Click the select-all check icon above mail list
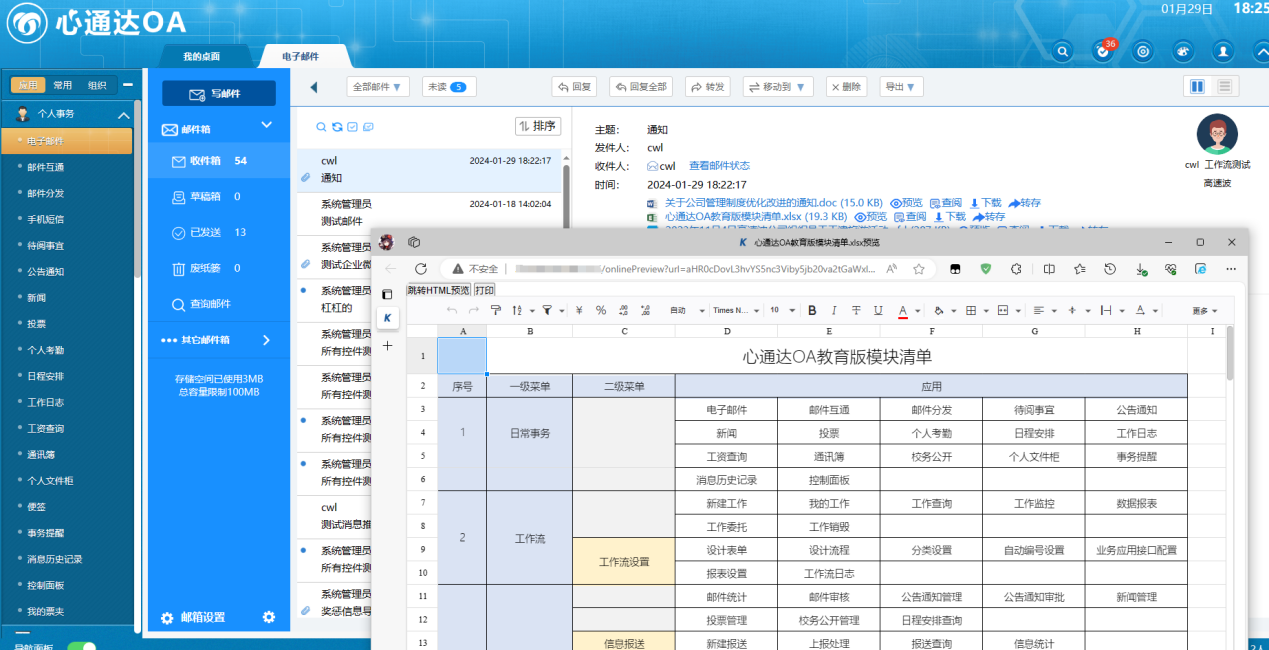 pos(352,127)
